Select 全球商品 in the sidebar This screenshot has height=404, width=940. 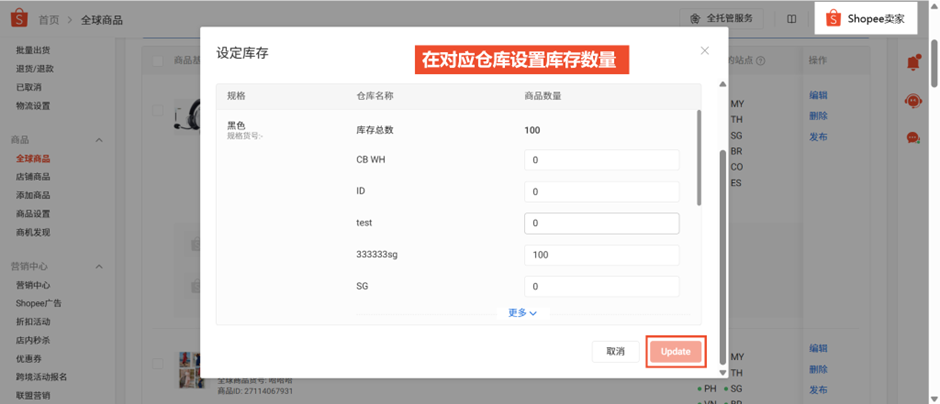tap(33, 159)
